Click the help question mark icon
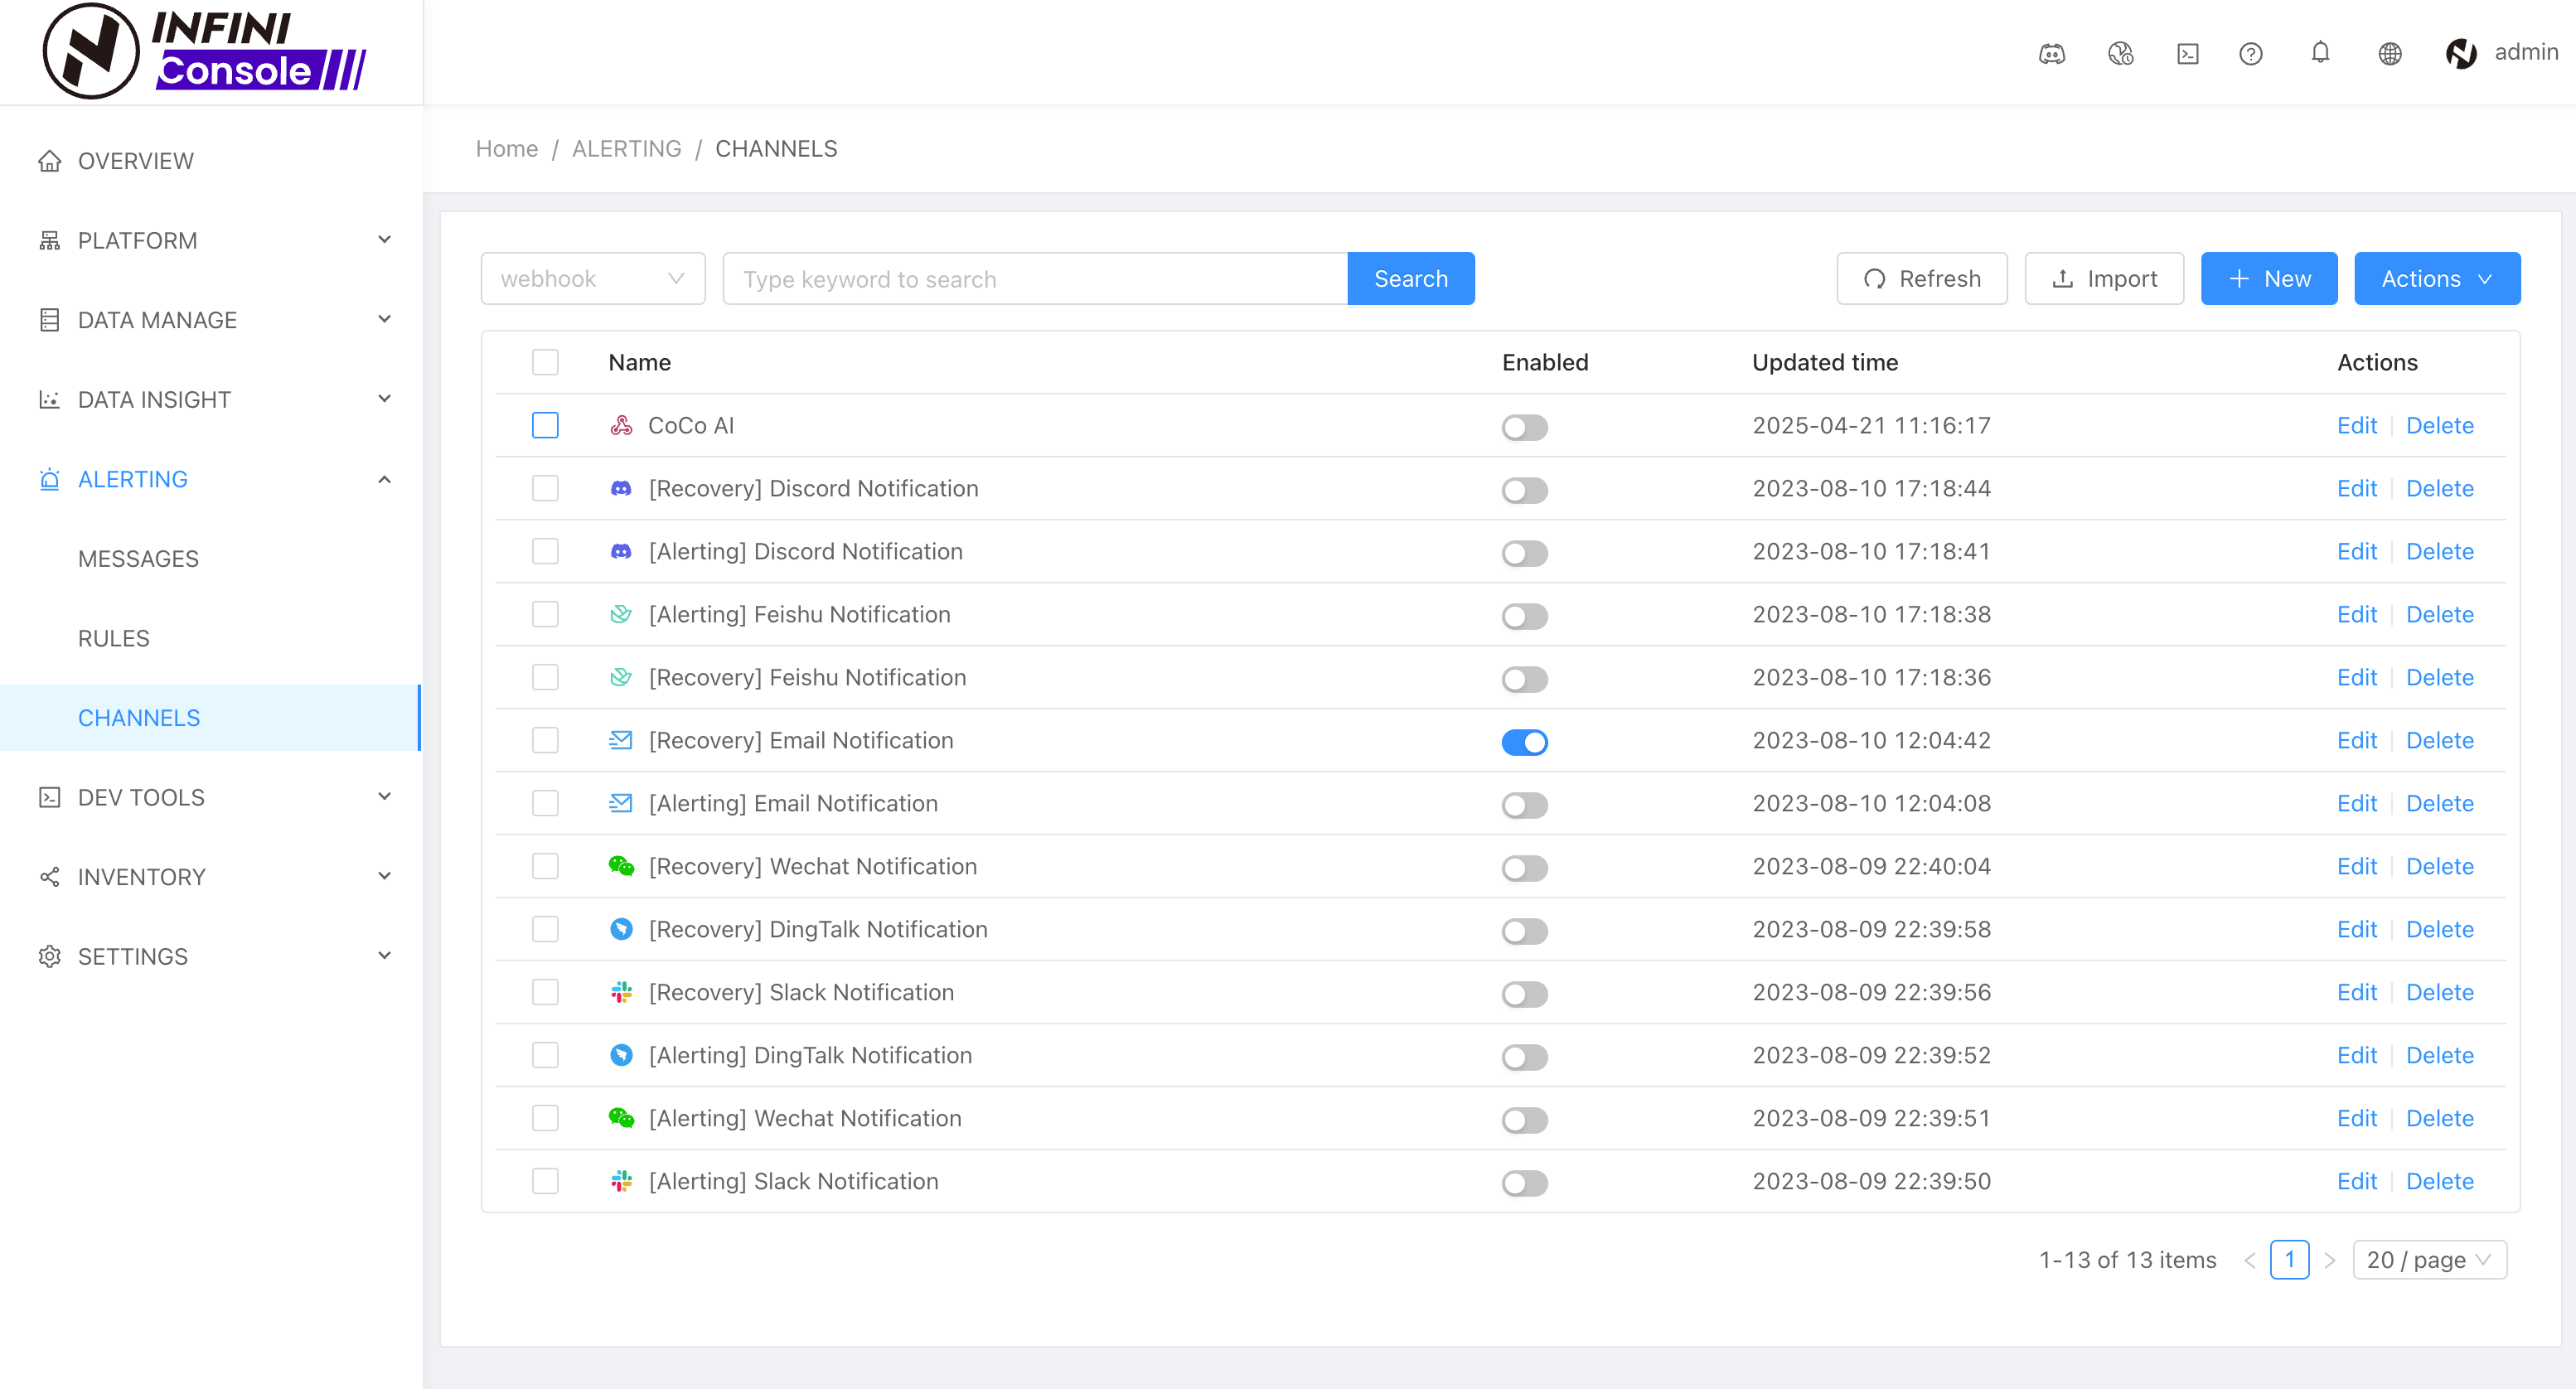The width and height of the screenshot is (2576, 1389). 2250,54
